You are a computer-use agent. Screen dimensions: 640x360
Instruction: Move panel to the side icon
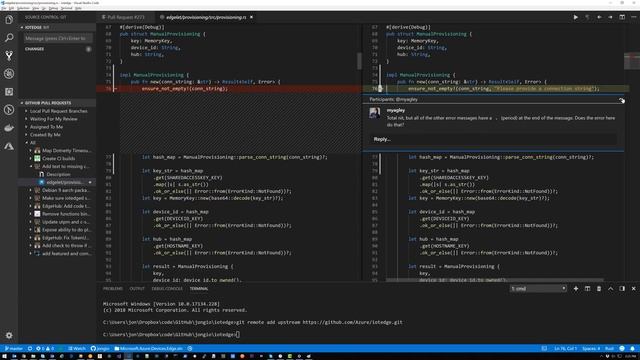[622, 289]
